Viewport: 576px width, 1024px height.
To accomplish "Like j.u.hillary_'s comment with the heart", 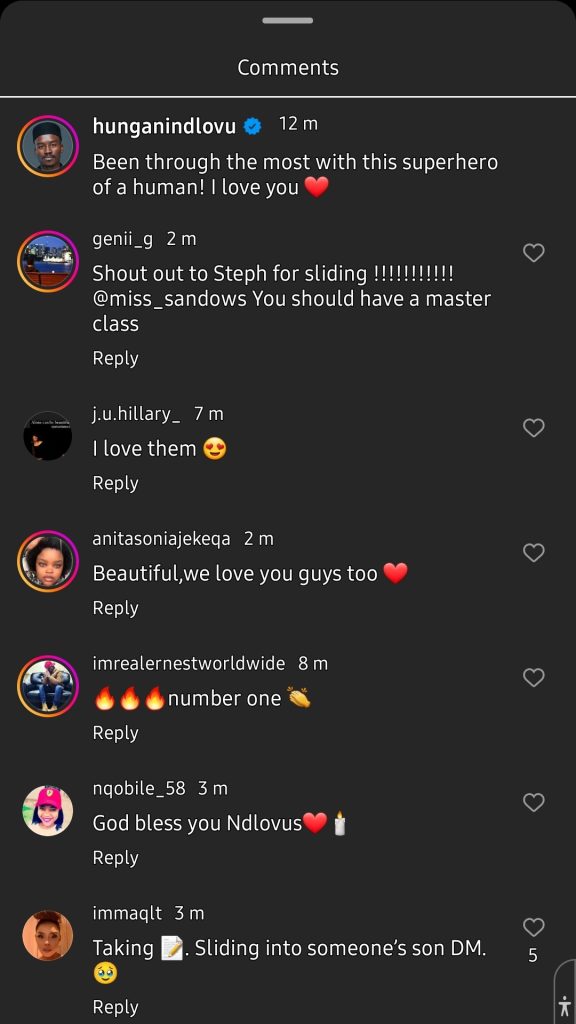I will point(534,428).
